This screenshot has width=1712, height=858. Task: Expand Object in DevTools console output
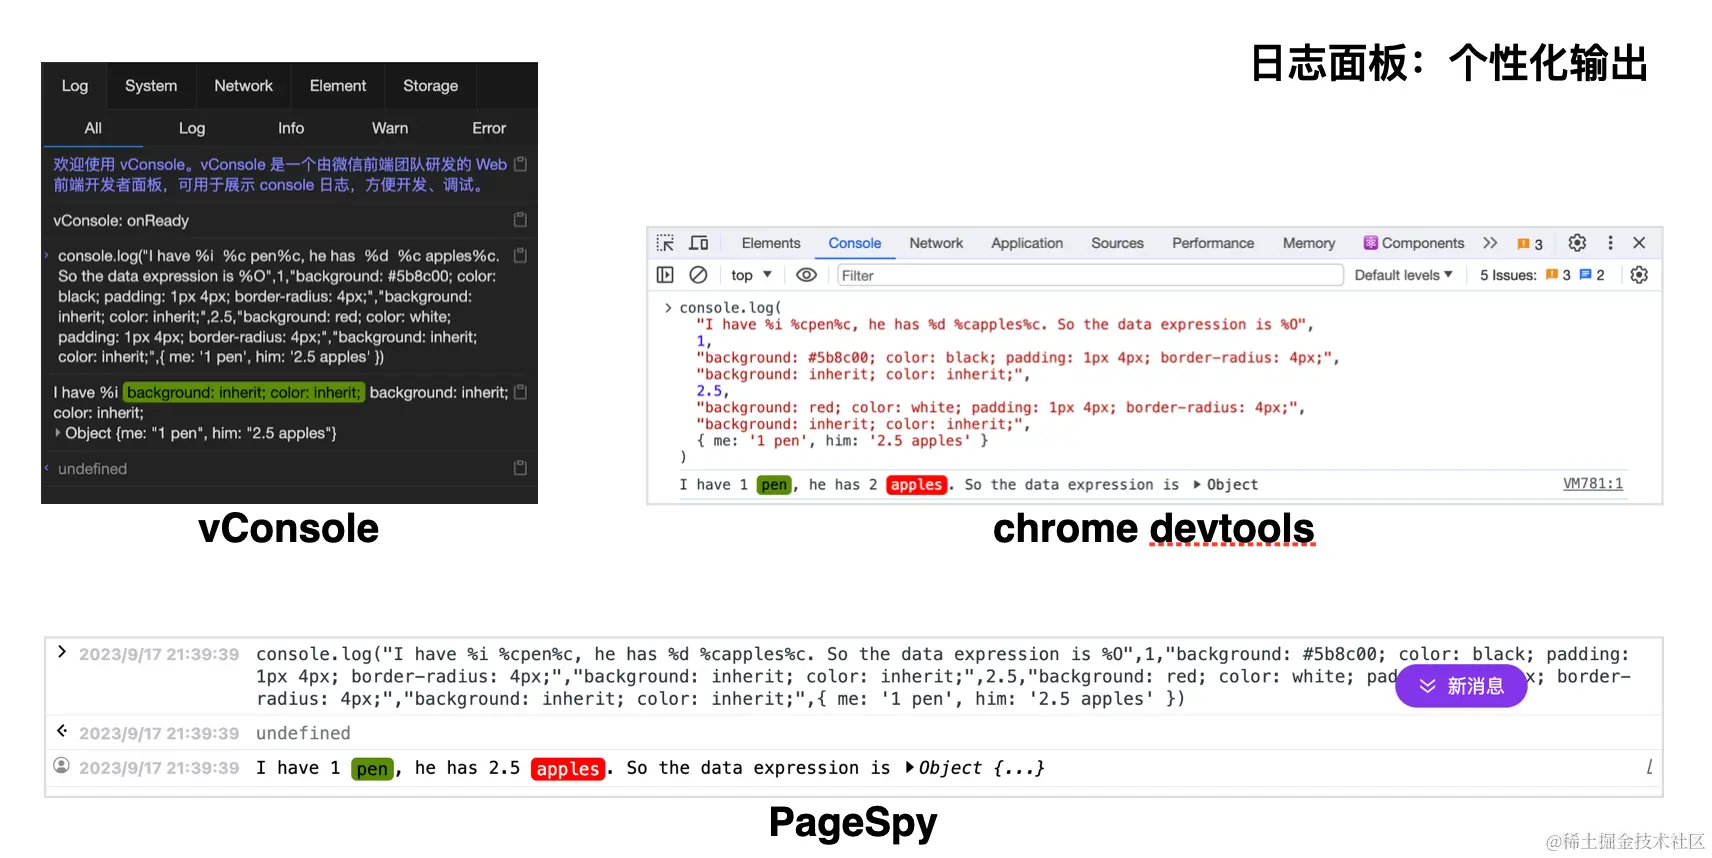1197,485
